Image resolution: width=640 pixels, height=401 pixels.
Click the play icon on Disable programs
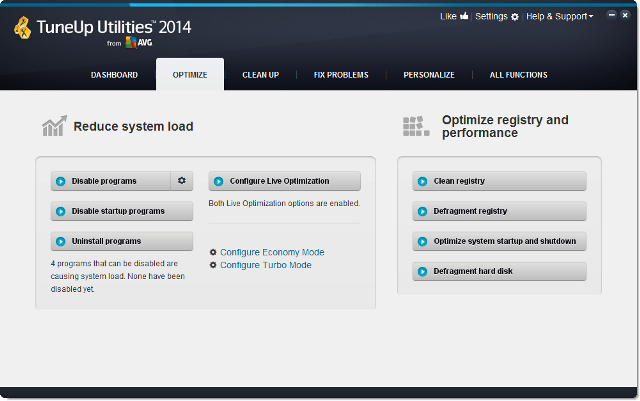tap(60, 181)
